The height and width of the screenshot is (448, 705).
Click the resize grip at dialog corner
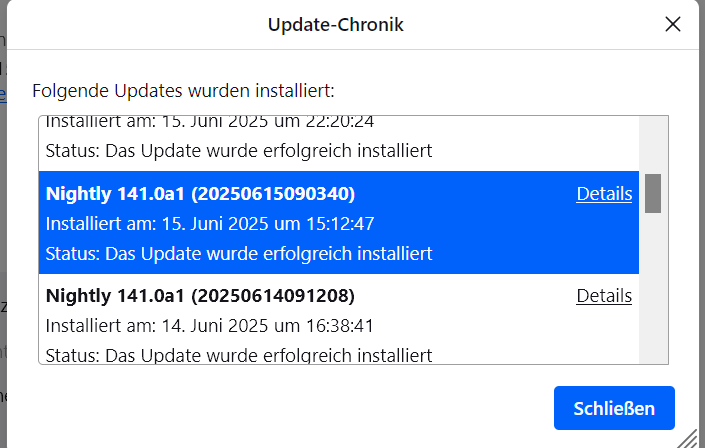tap(688, 438)
